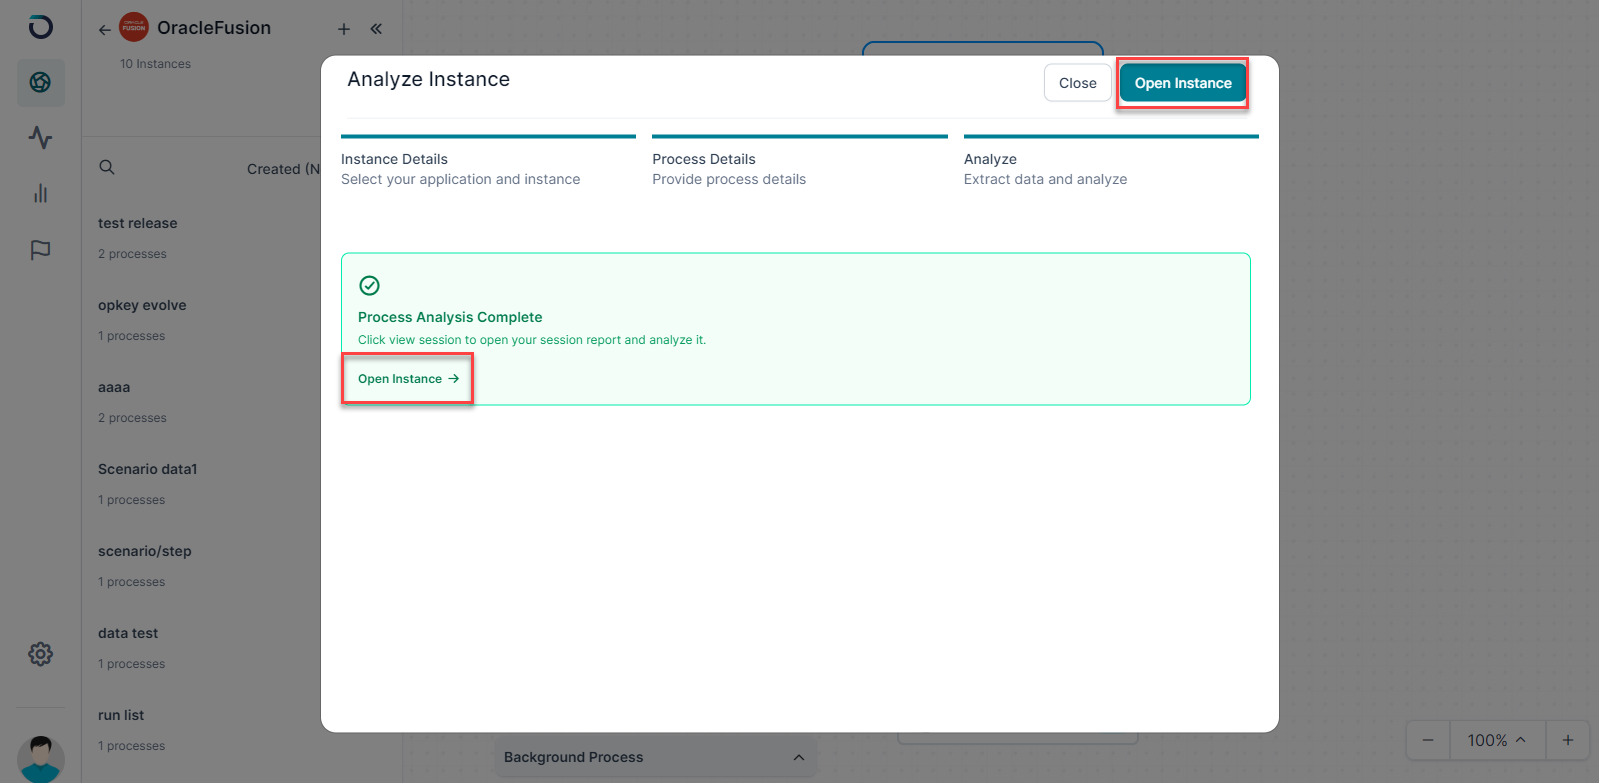Click the Background Process label
This screenshot has height=783, width=1599.
pos(573,757)
